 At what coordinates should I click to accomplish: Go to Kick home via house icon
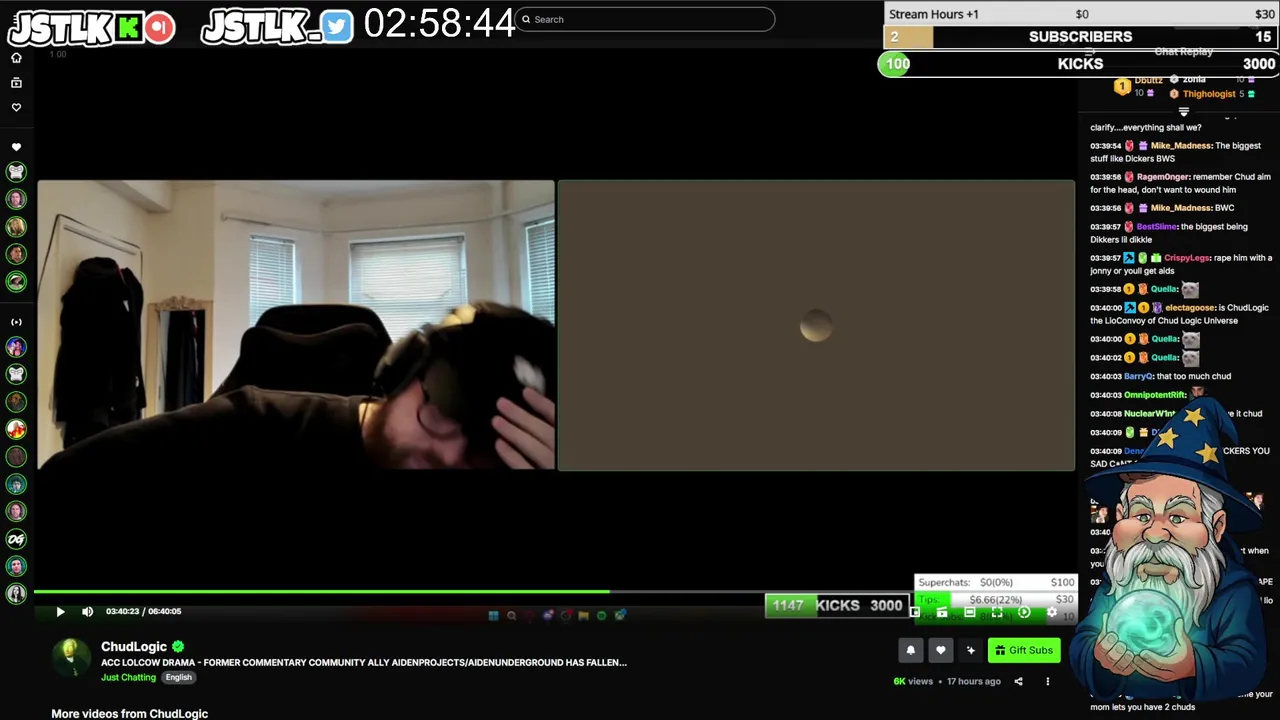(x=16, y=58)
